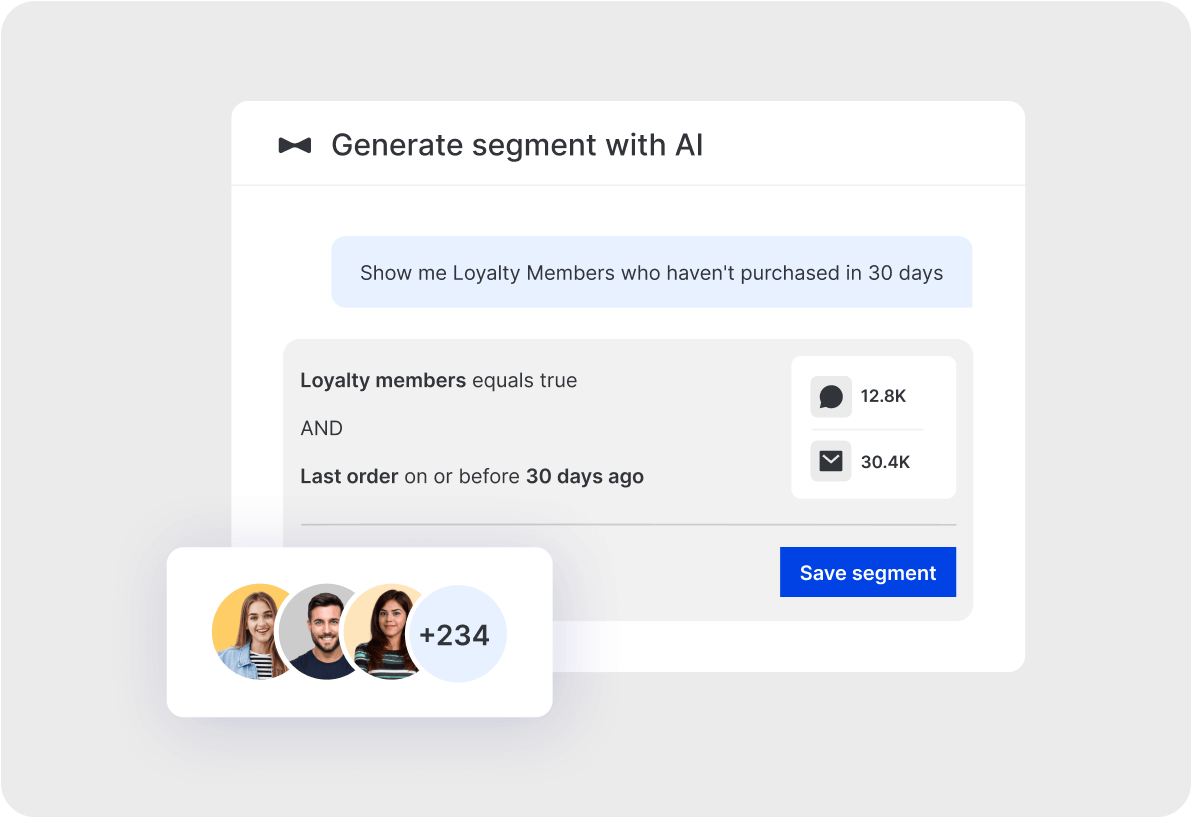The height and width of the screenshot is (817, 1191).
Task: Click the 12.8K SMS audience count
Action: tap(883, 396)
